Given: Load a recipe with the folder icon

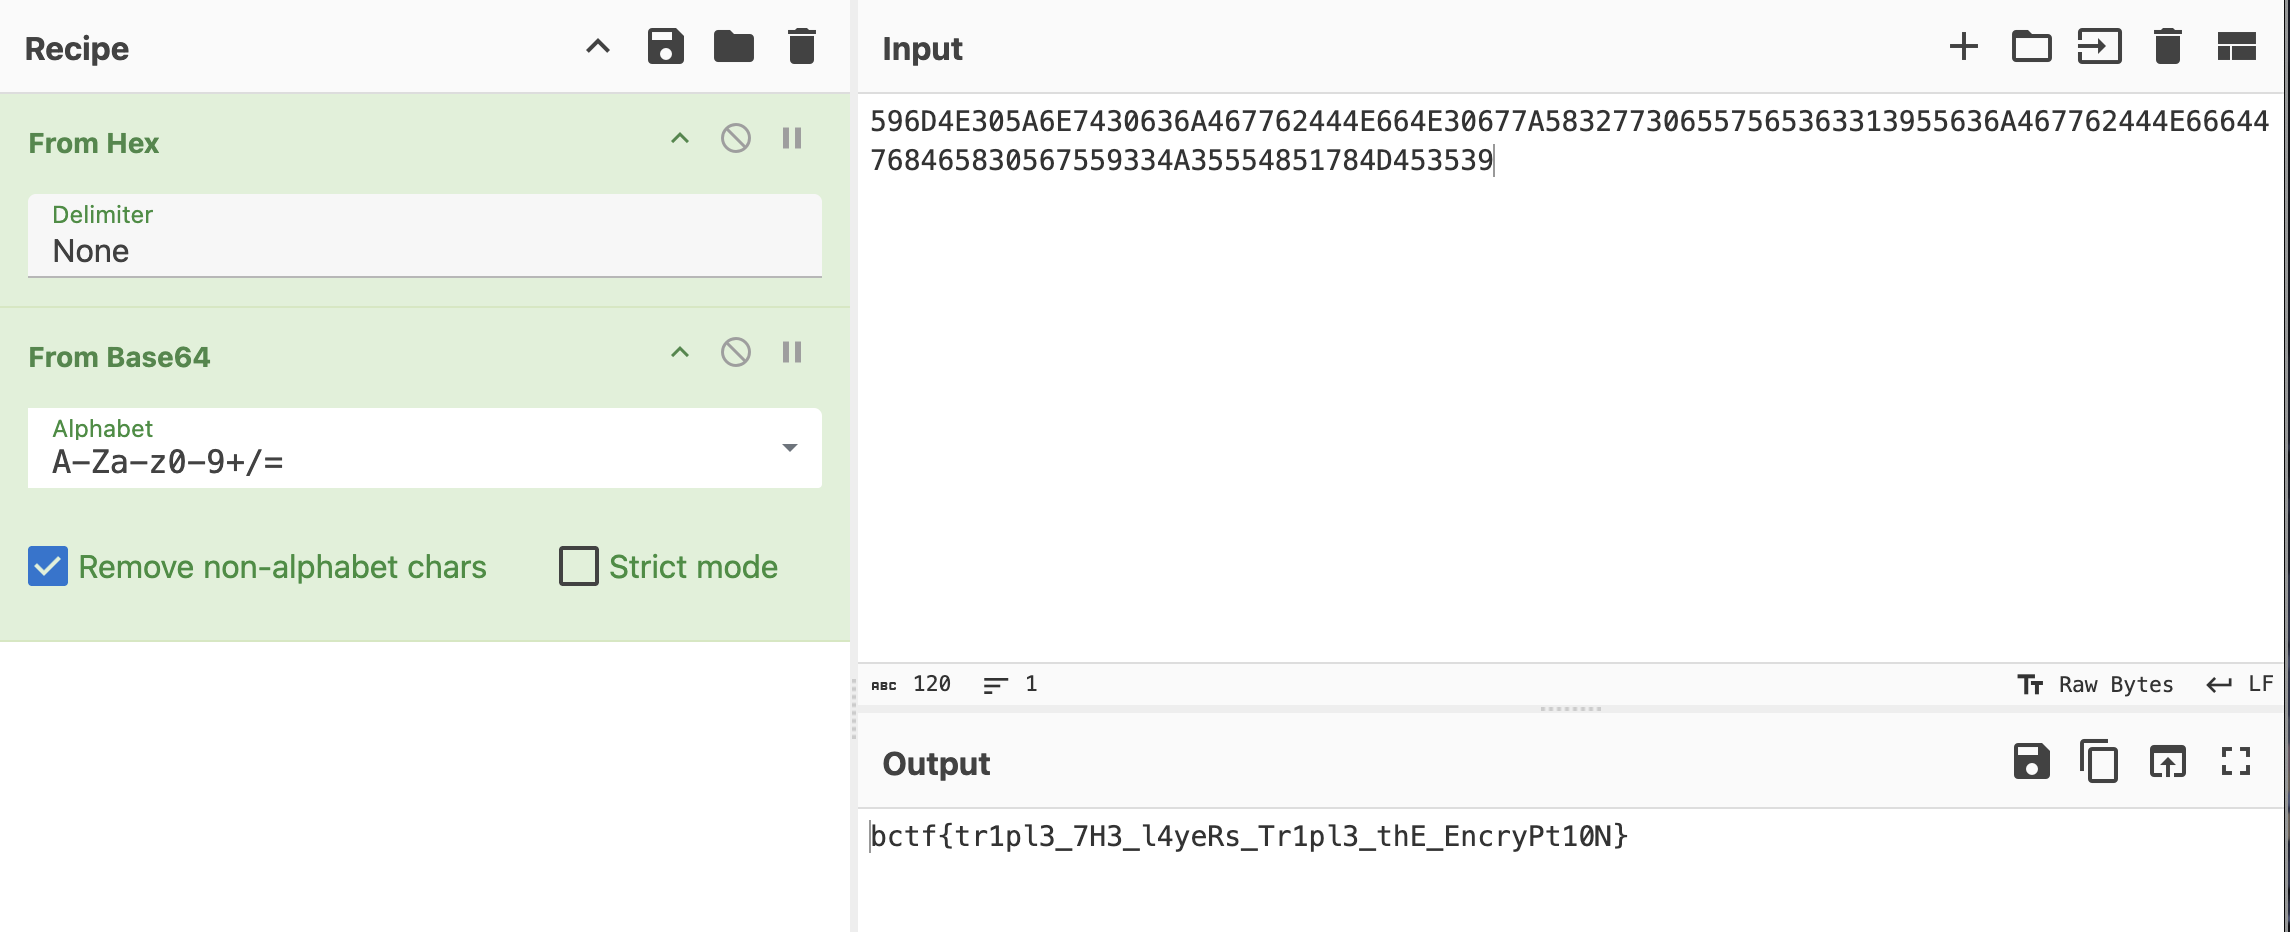Looking at the screenshot, I should pyautogui.click(x=733, y=47).
